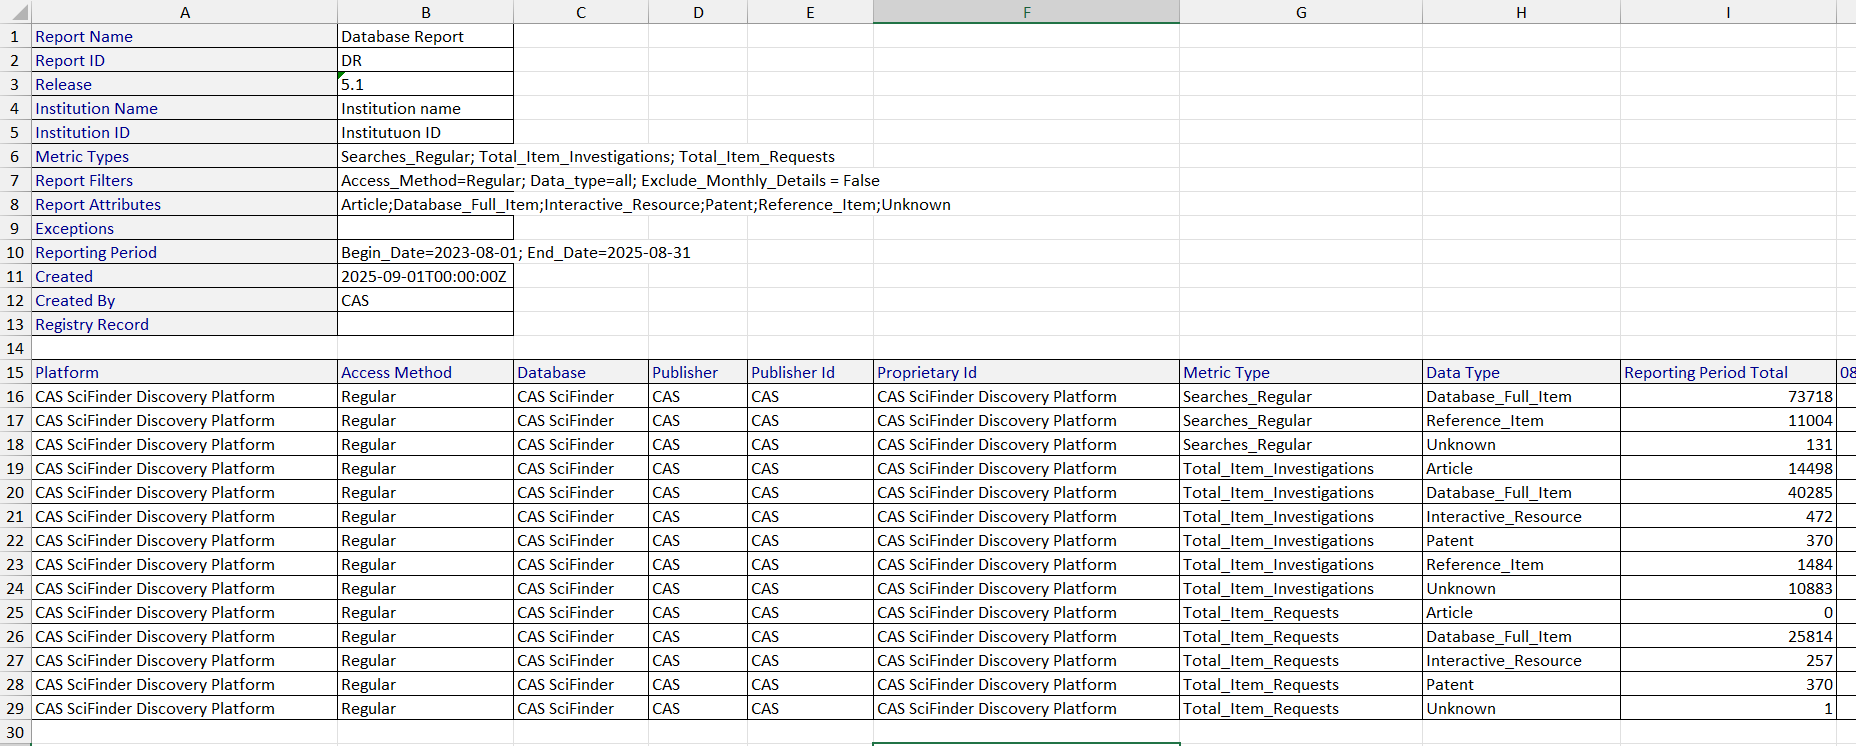Select column F header
The image size is (1856, 746).
point(1026,12)
